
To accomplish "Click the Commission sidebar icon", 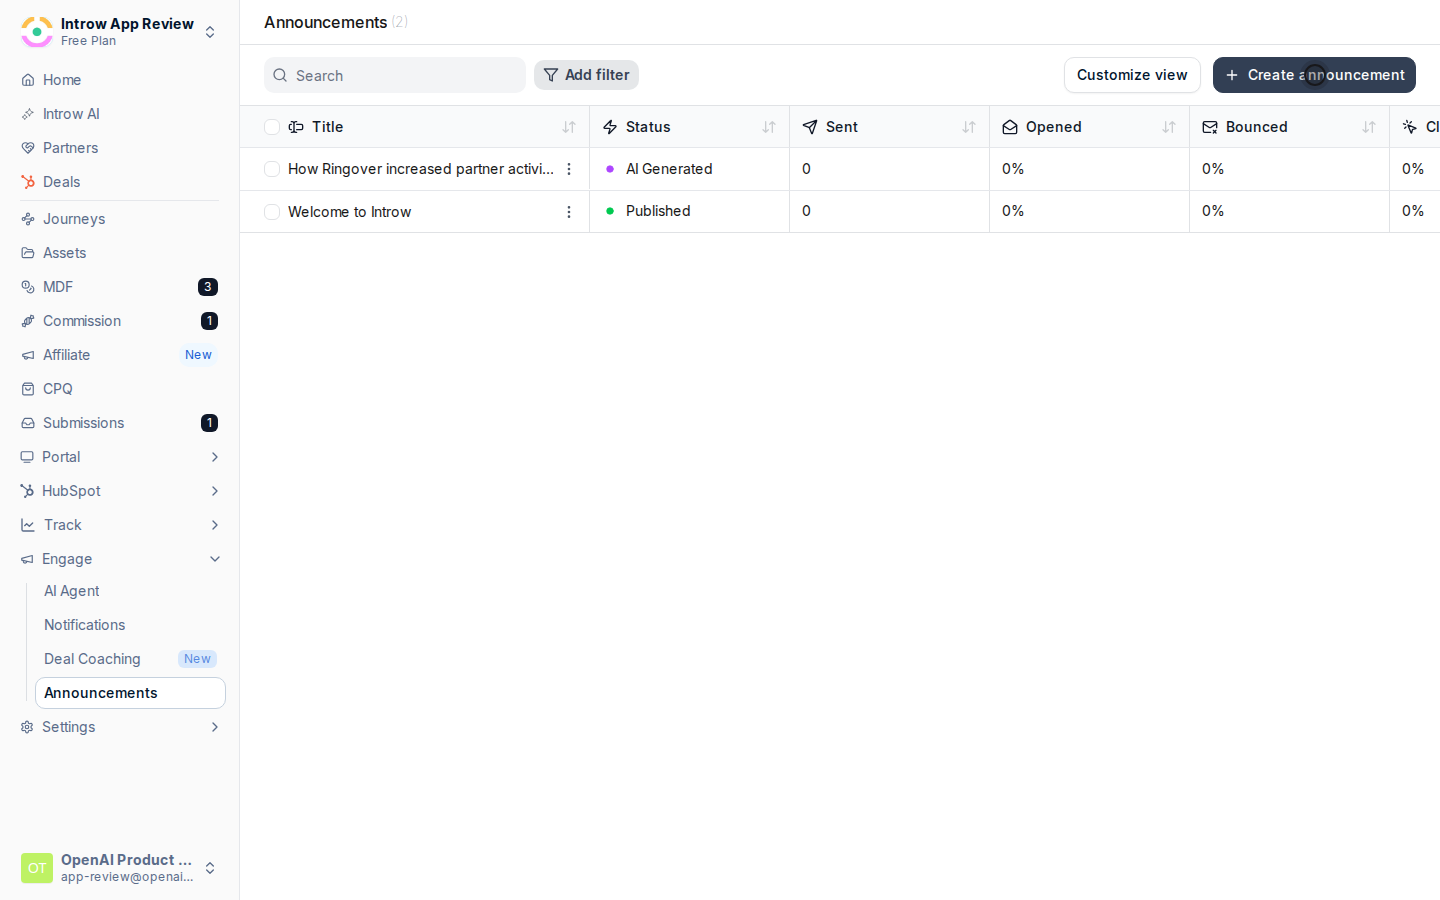I will (x=28, y=321).
